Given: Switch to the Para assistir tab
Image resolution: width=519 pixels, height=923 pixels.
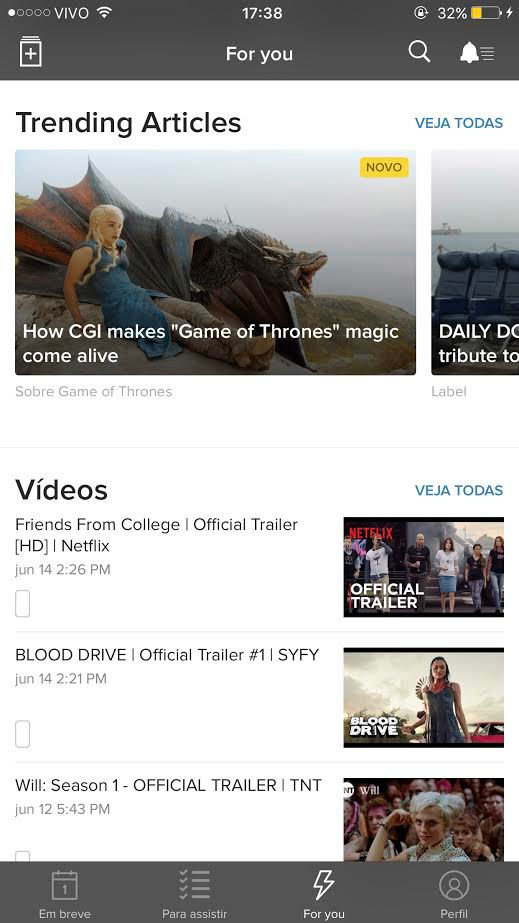Looking at the screenshot, I should point(194,892).
